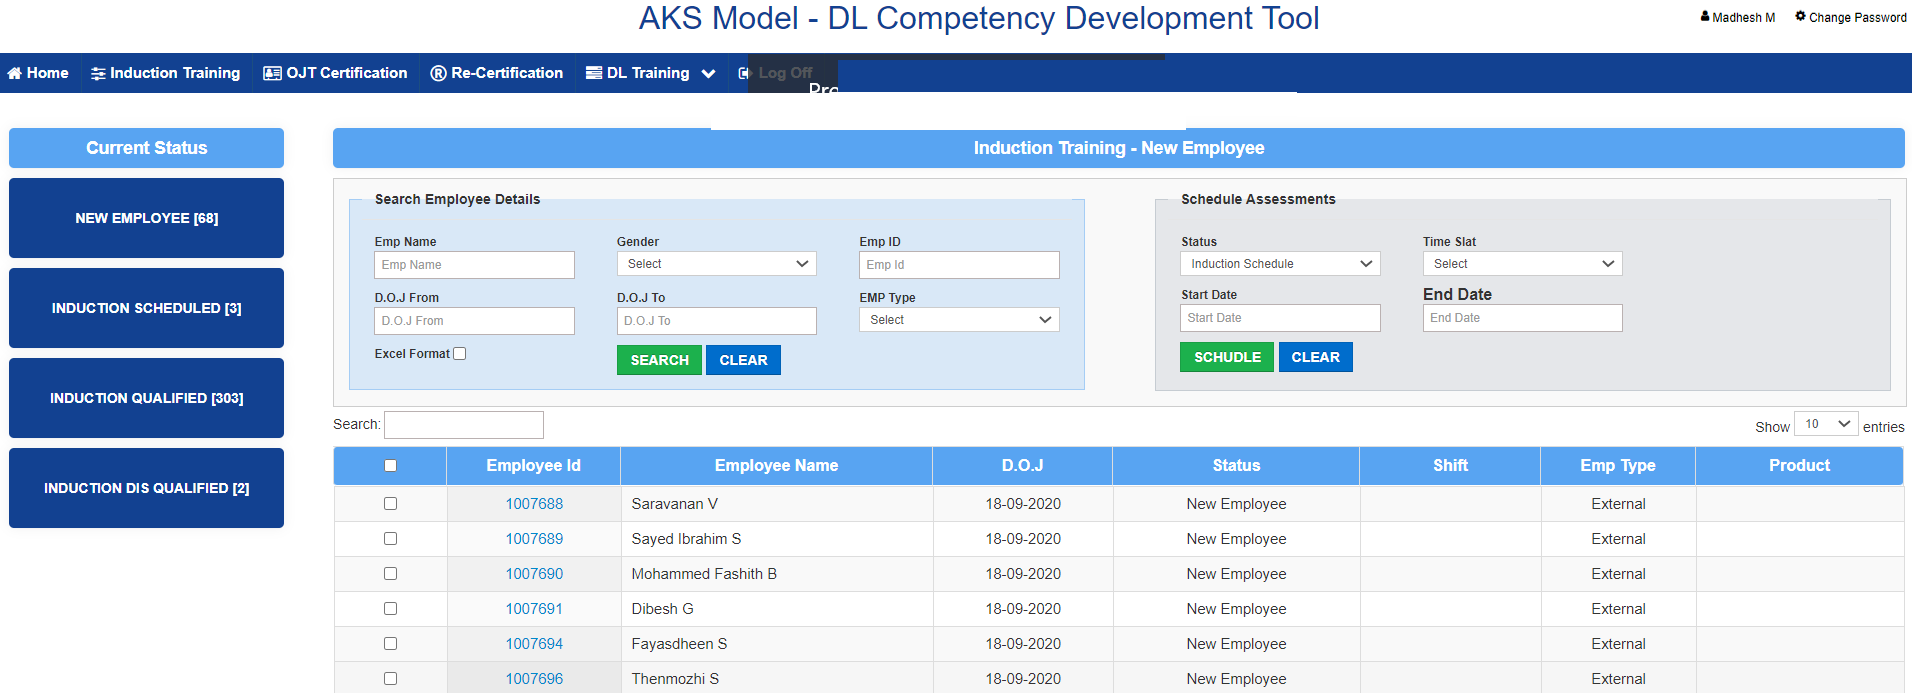Open OJT Certification menu
Screen dimensions: 1912x694
click(335, 73)
